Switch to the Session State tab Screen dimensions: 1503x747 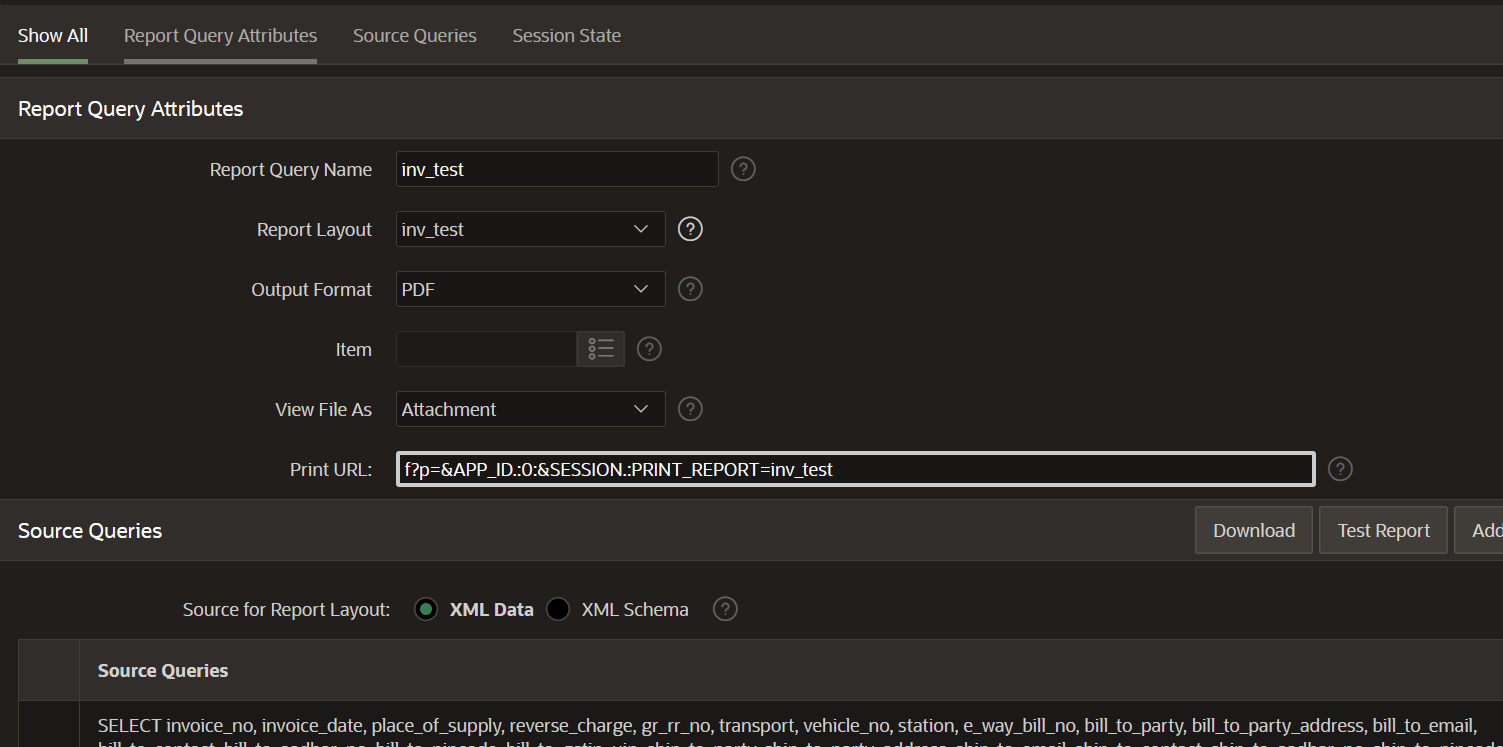pos(567,36)
